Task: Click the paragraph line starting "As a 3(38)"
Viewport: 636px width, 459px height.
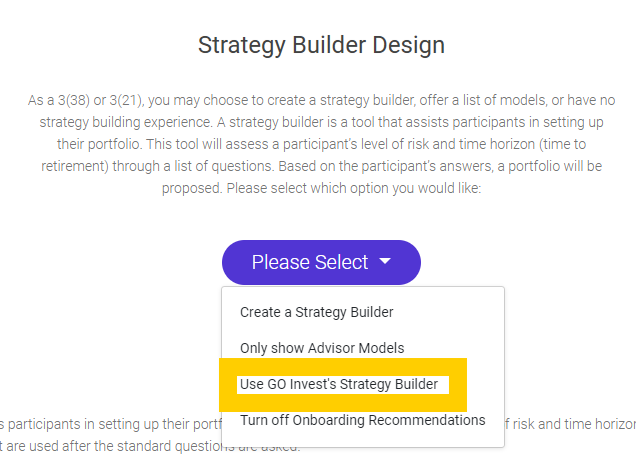Action: [x=321, y=101]
